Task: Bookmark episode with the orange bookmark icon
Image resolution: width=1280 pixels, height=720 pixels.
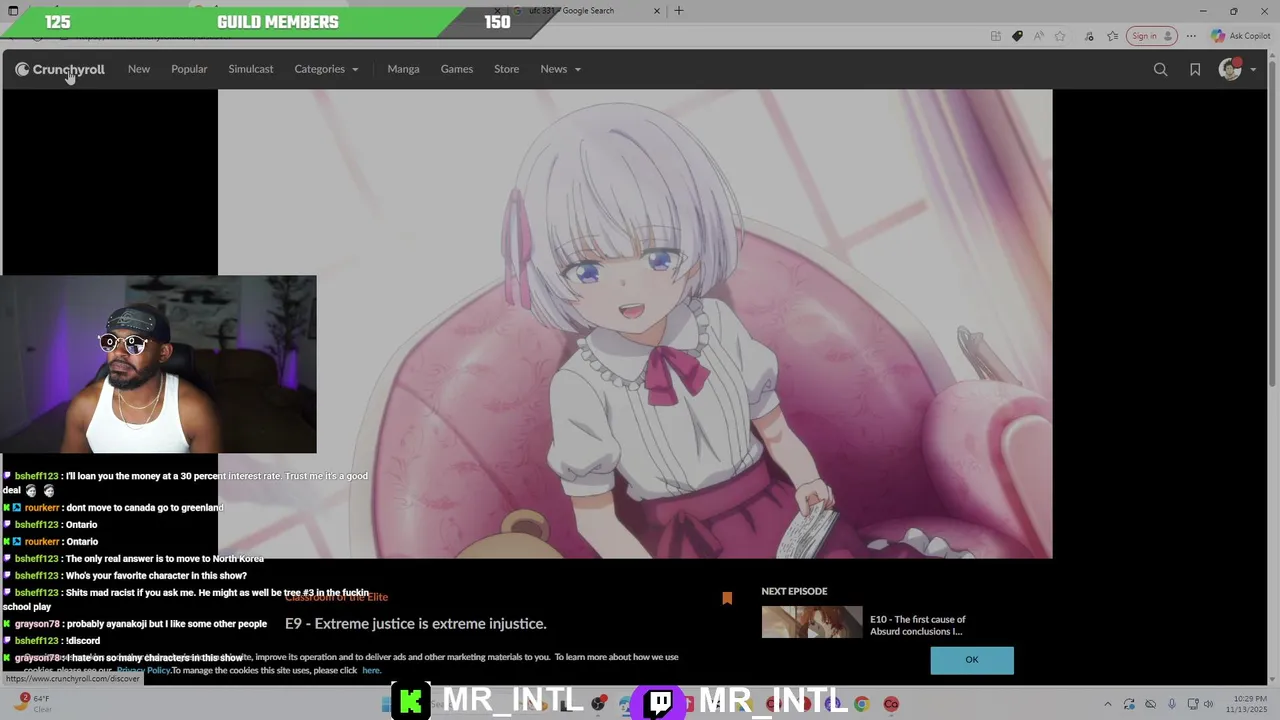Action: click(x=727, y=598)
